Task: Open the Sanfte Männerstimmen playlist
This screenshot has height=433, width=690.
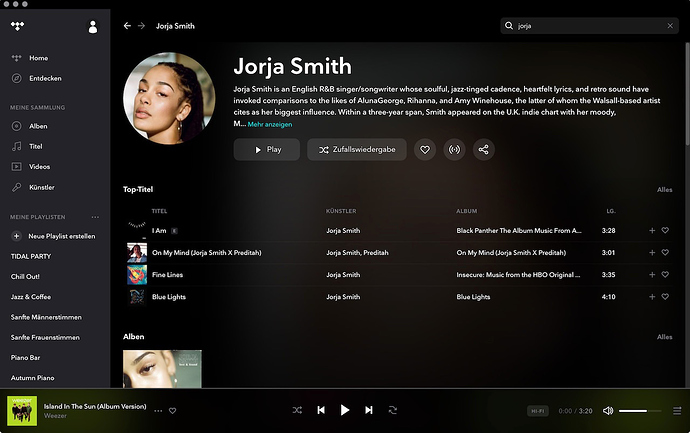Action: tap(46, 317)
